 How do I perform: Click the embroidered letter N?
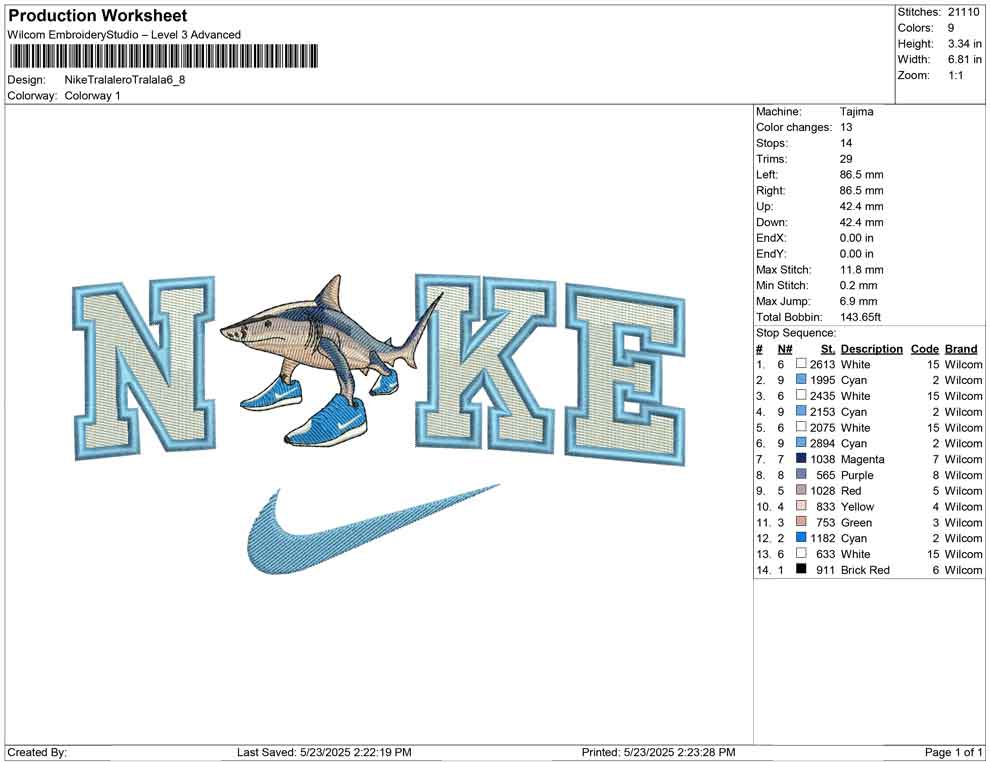(144, 366)
